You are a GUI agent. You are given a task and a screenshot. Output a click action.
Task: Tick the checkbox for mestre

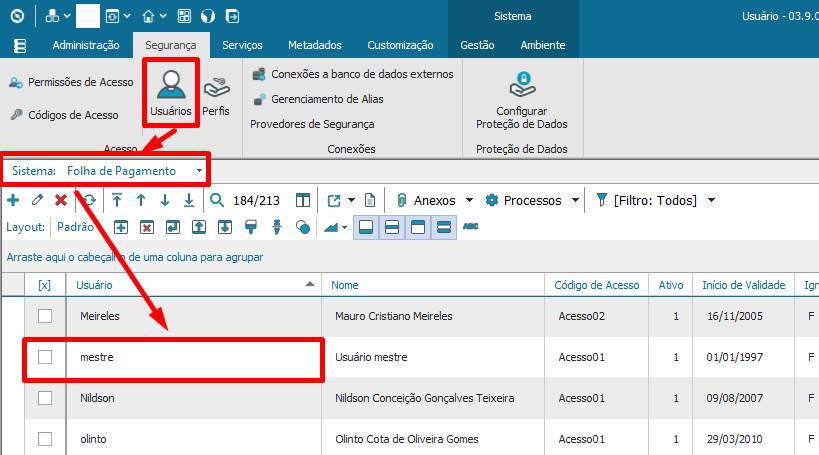point(45,357)
